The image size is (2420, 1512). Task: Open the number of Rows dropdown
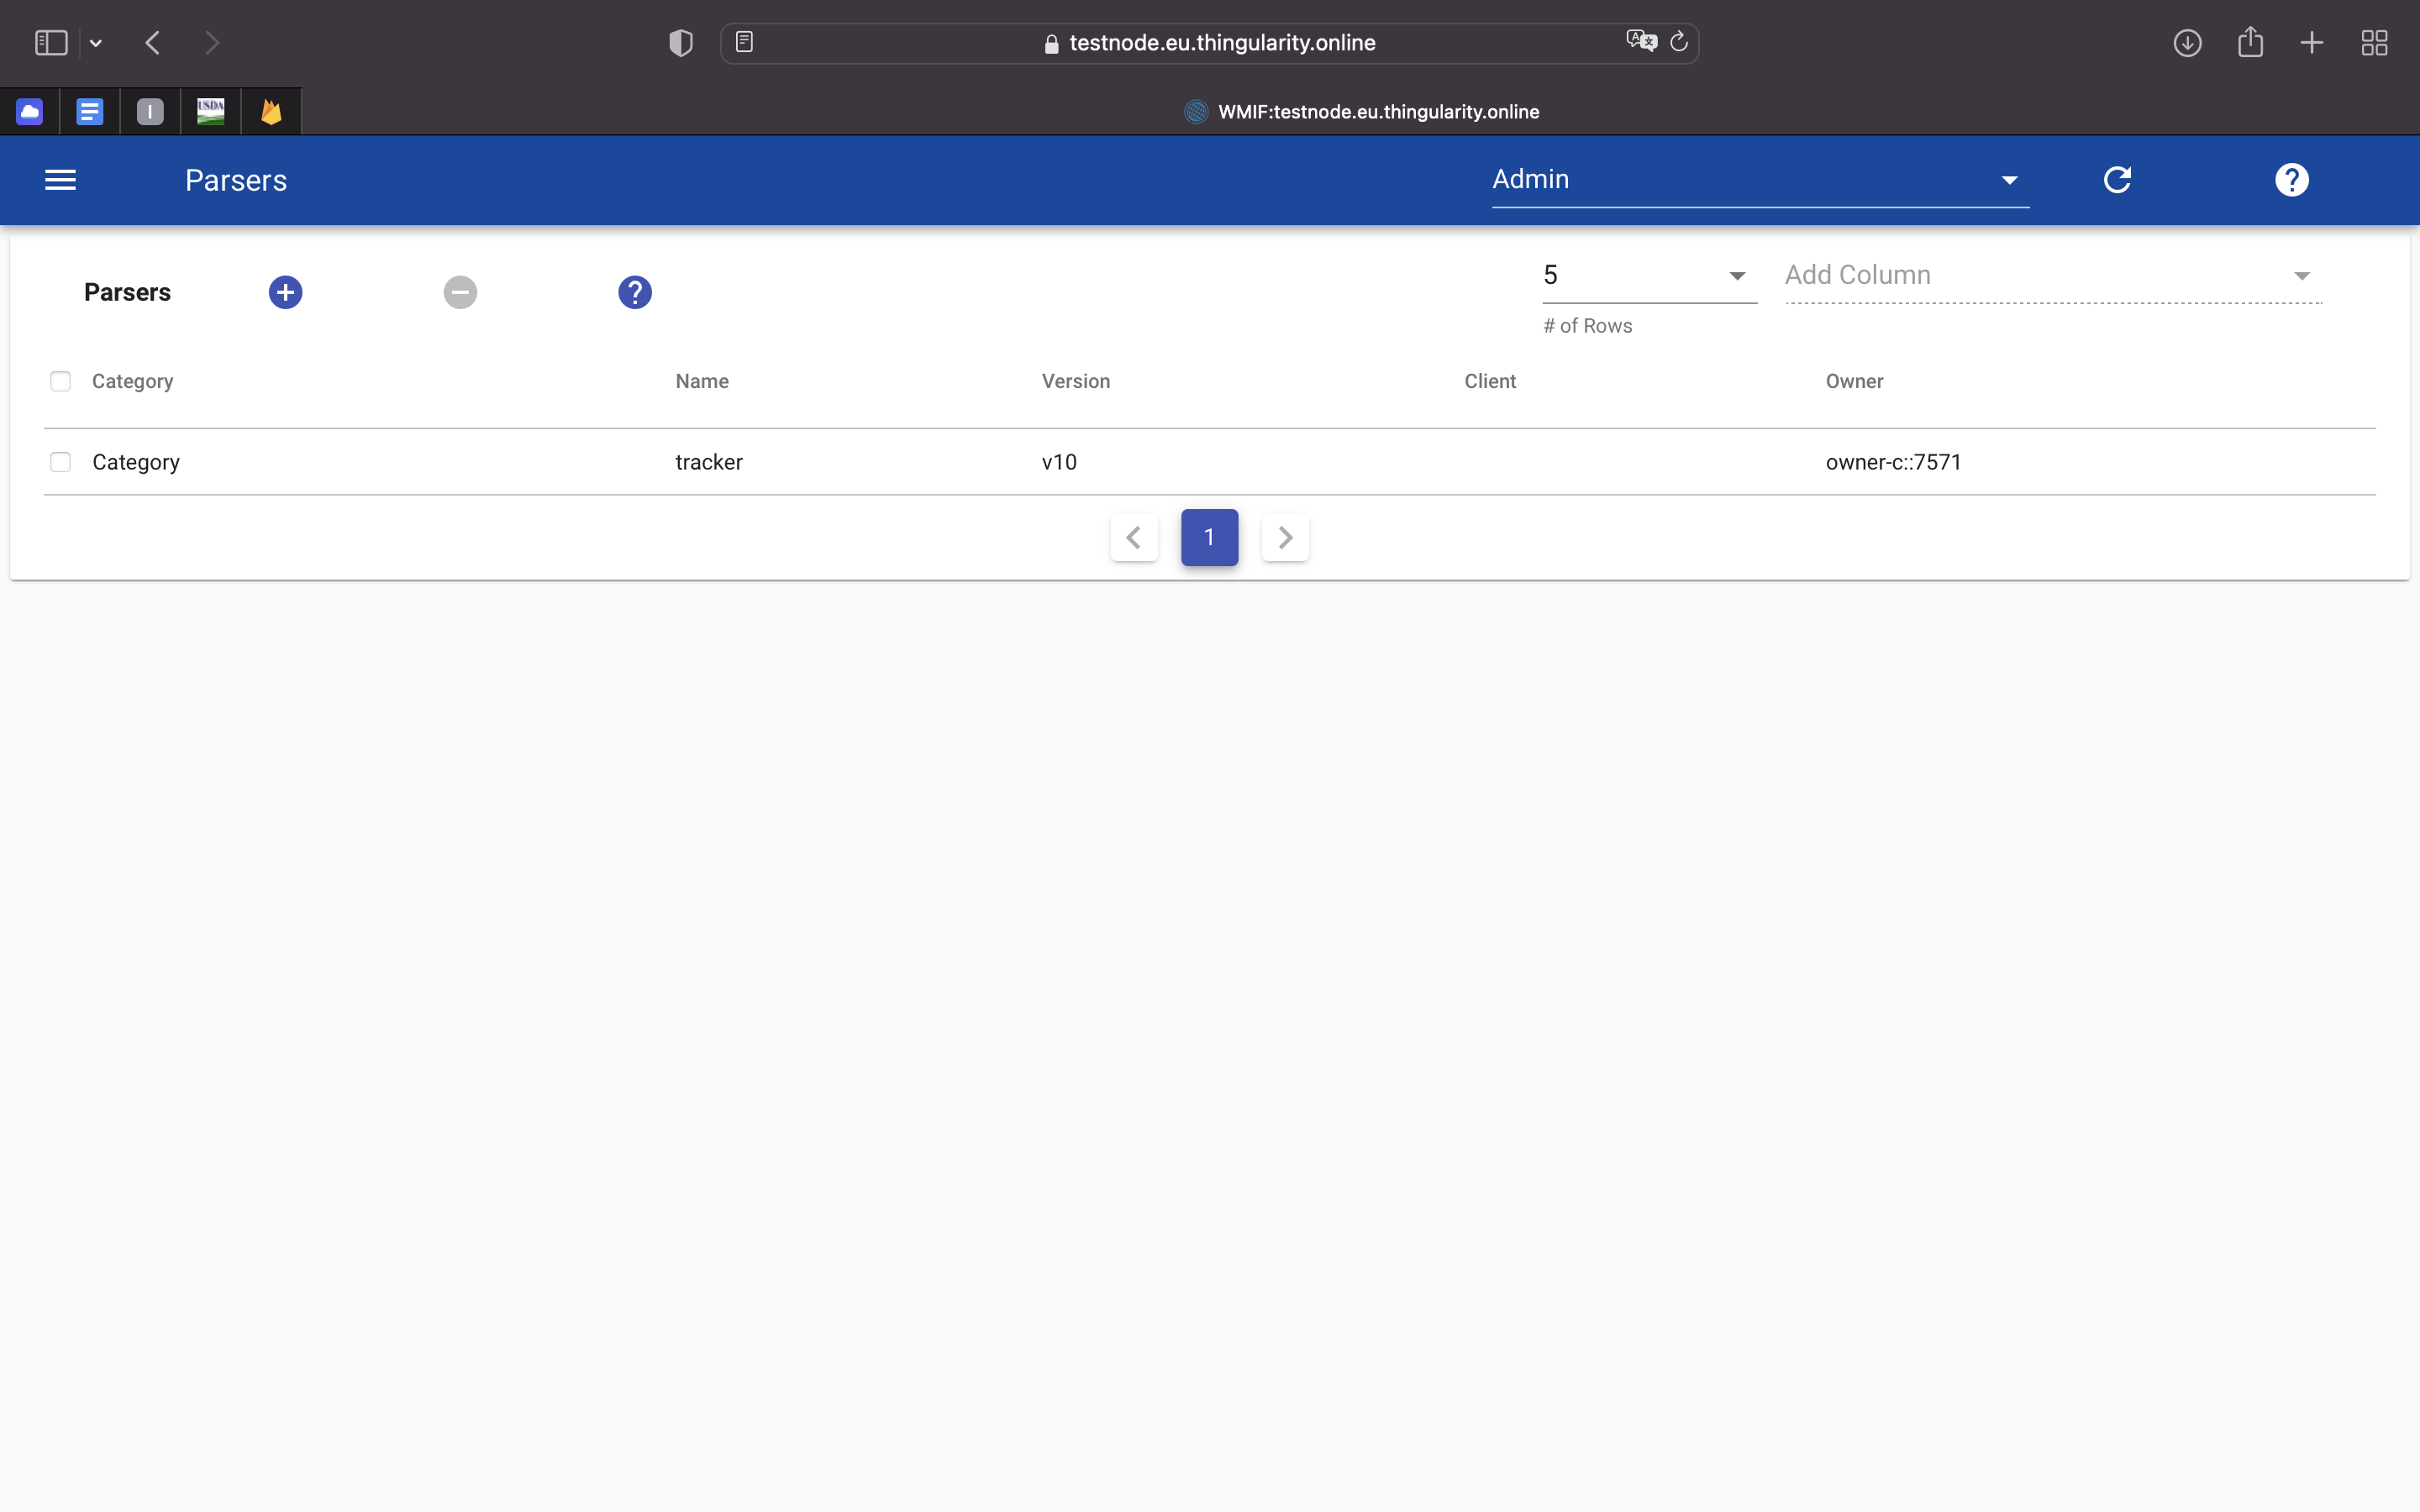(x=1648, y=275)
